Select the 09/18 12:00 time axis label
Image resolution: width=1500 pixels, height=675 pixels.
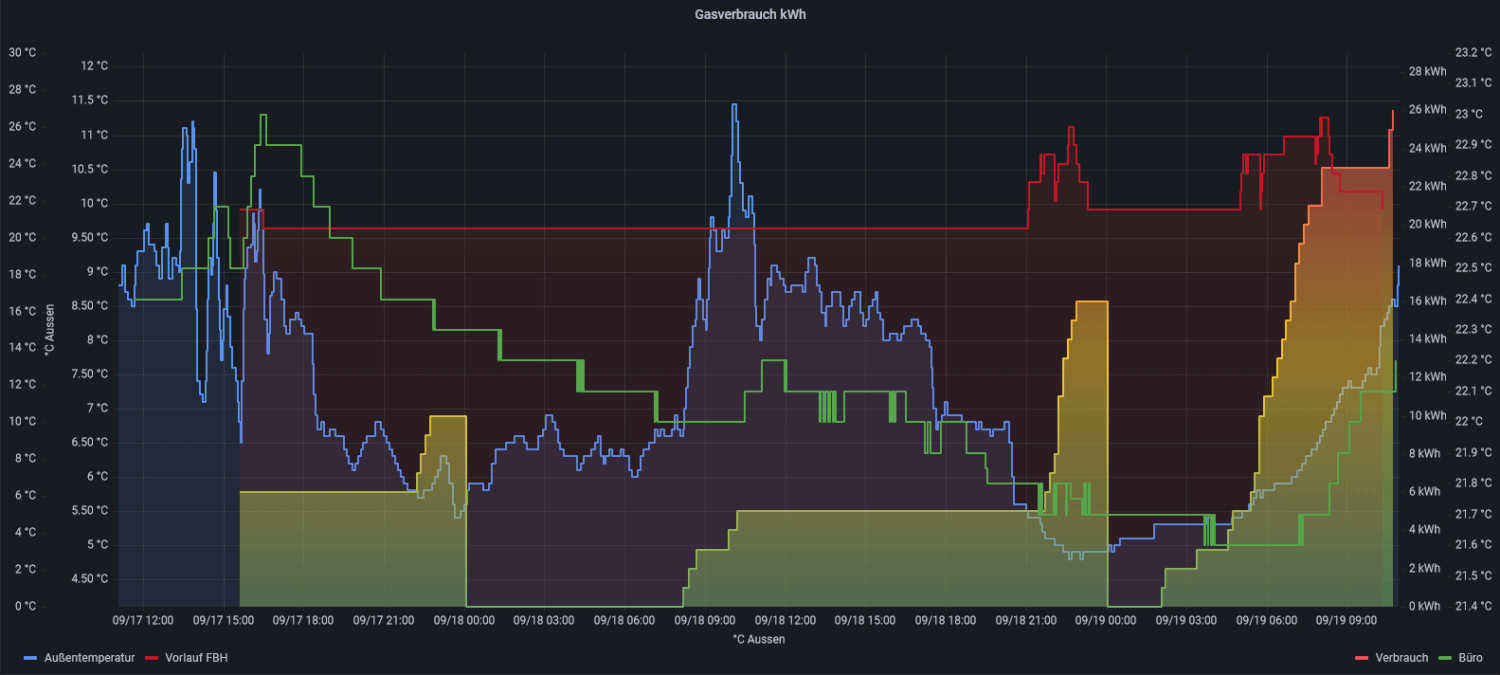click(785, 620)
